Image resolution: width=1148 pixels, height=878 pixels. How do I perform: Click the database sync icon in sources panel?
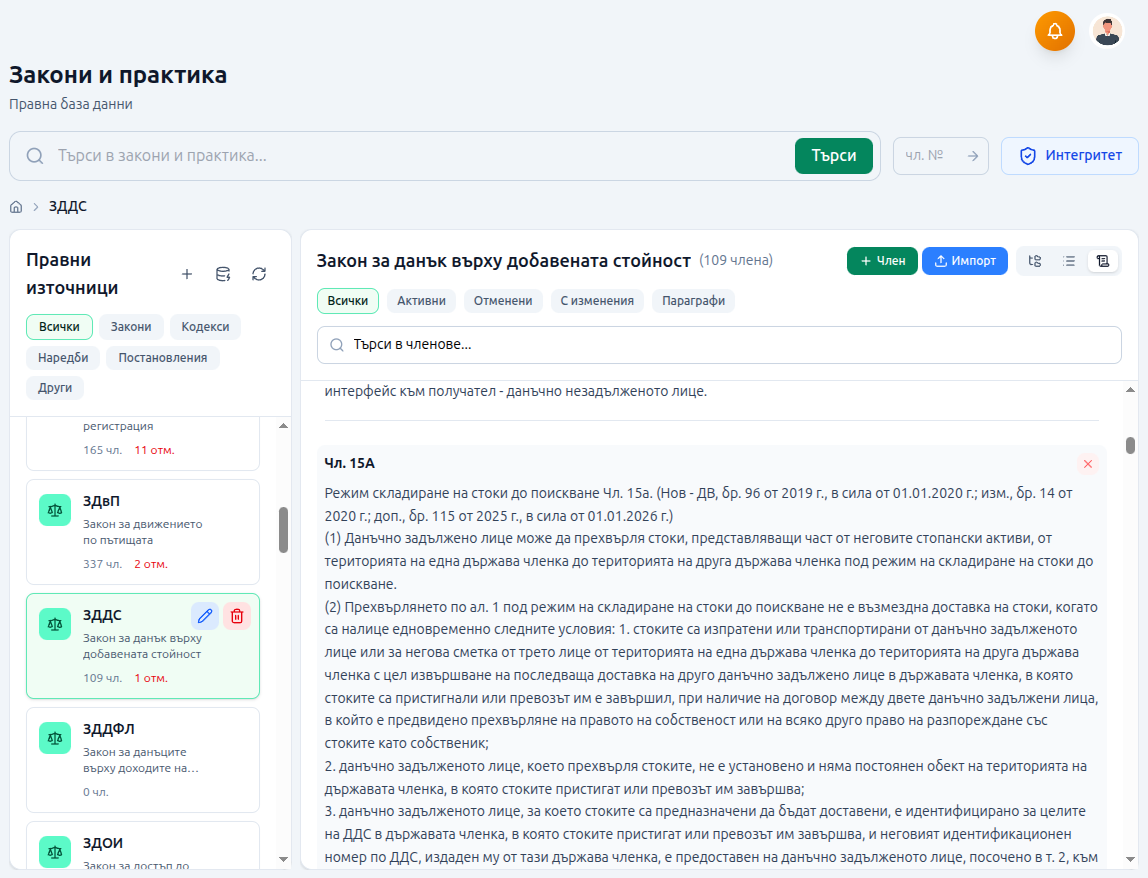223,274
